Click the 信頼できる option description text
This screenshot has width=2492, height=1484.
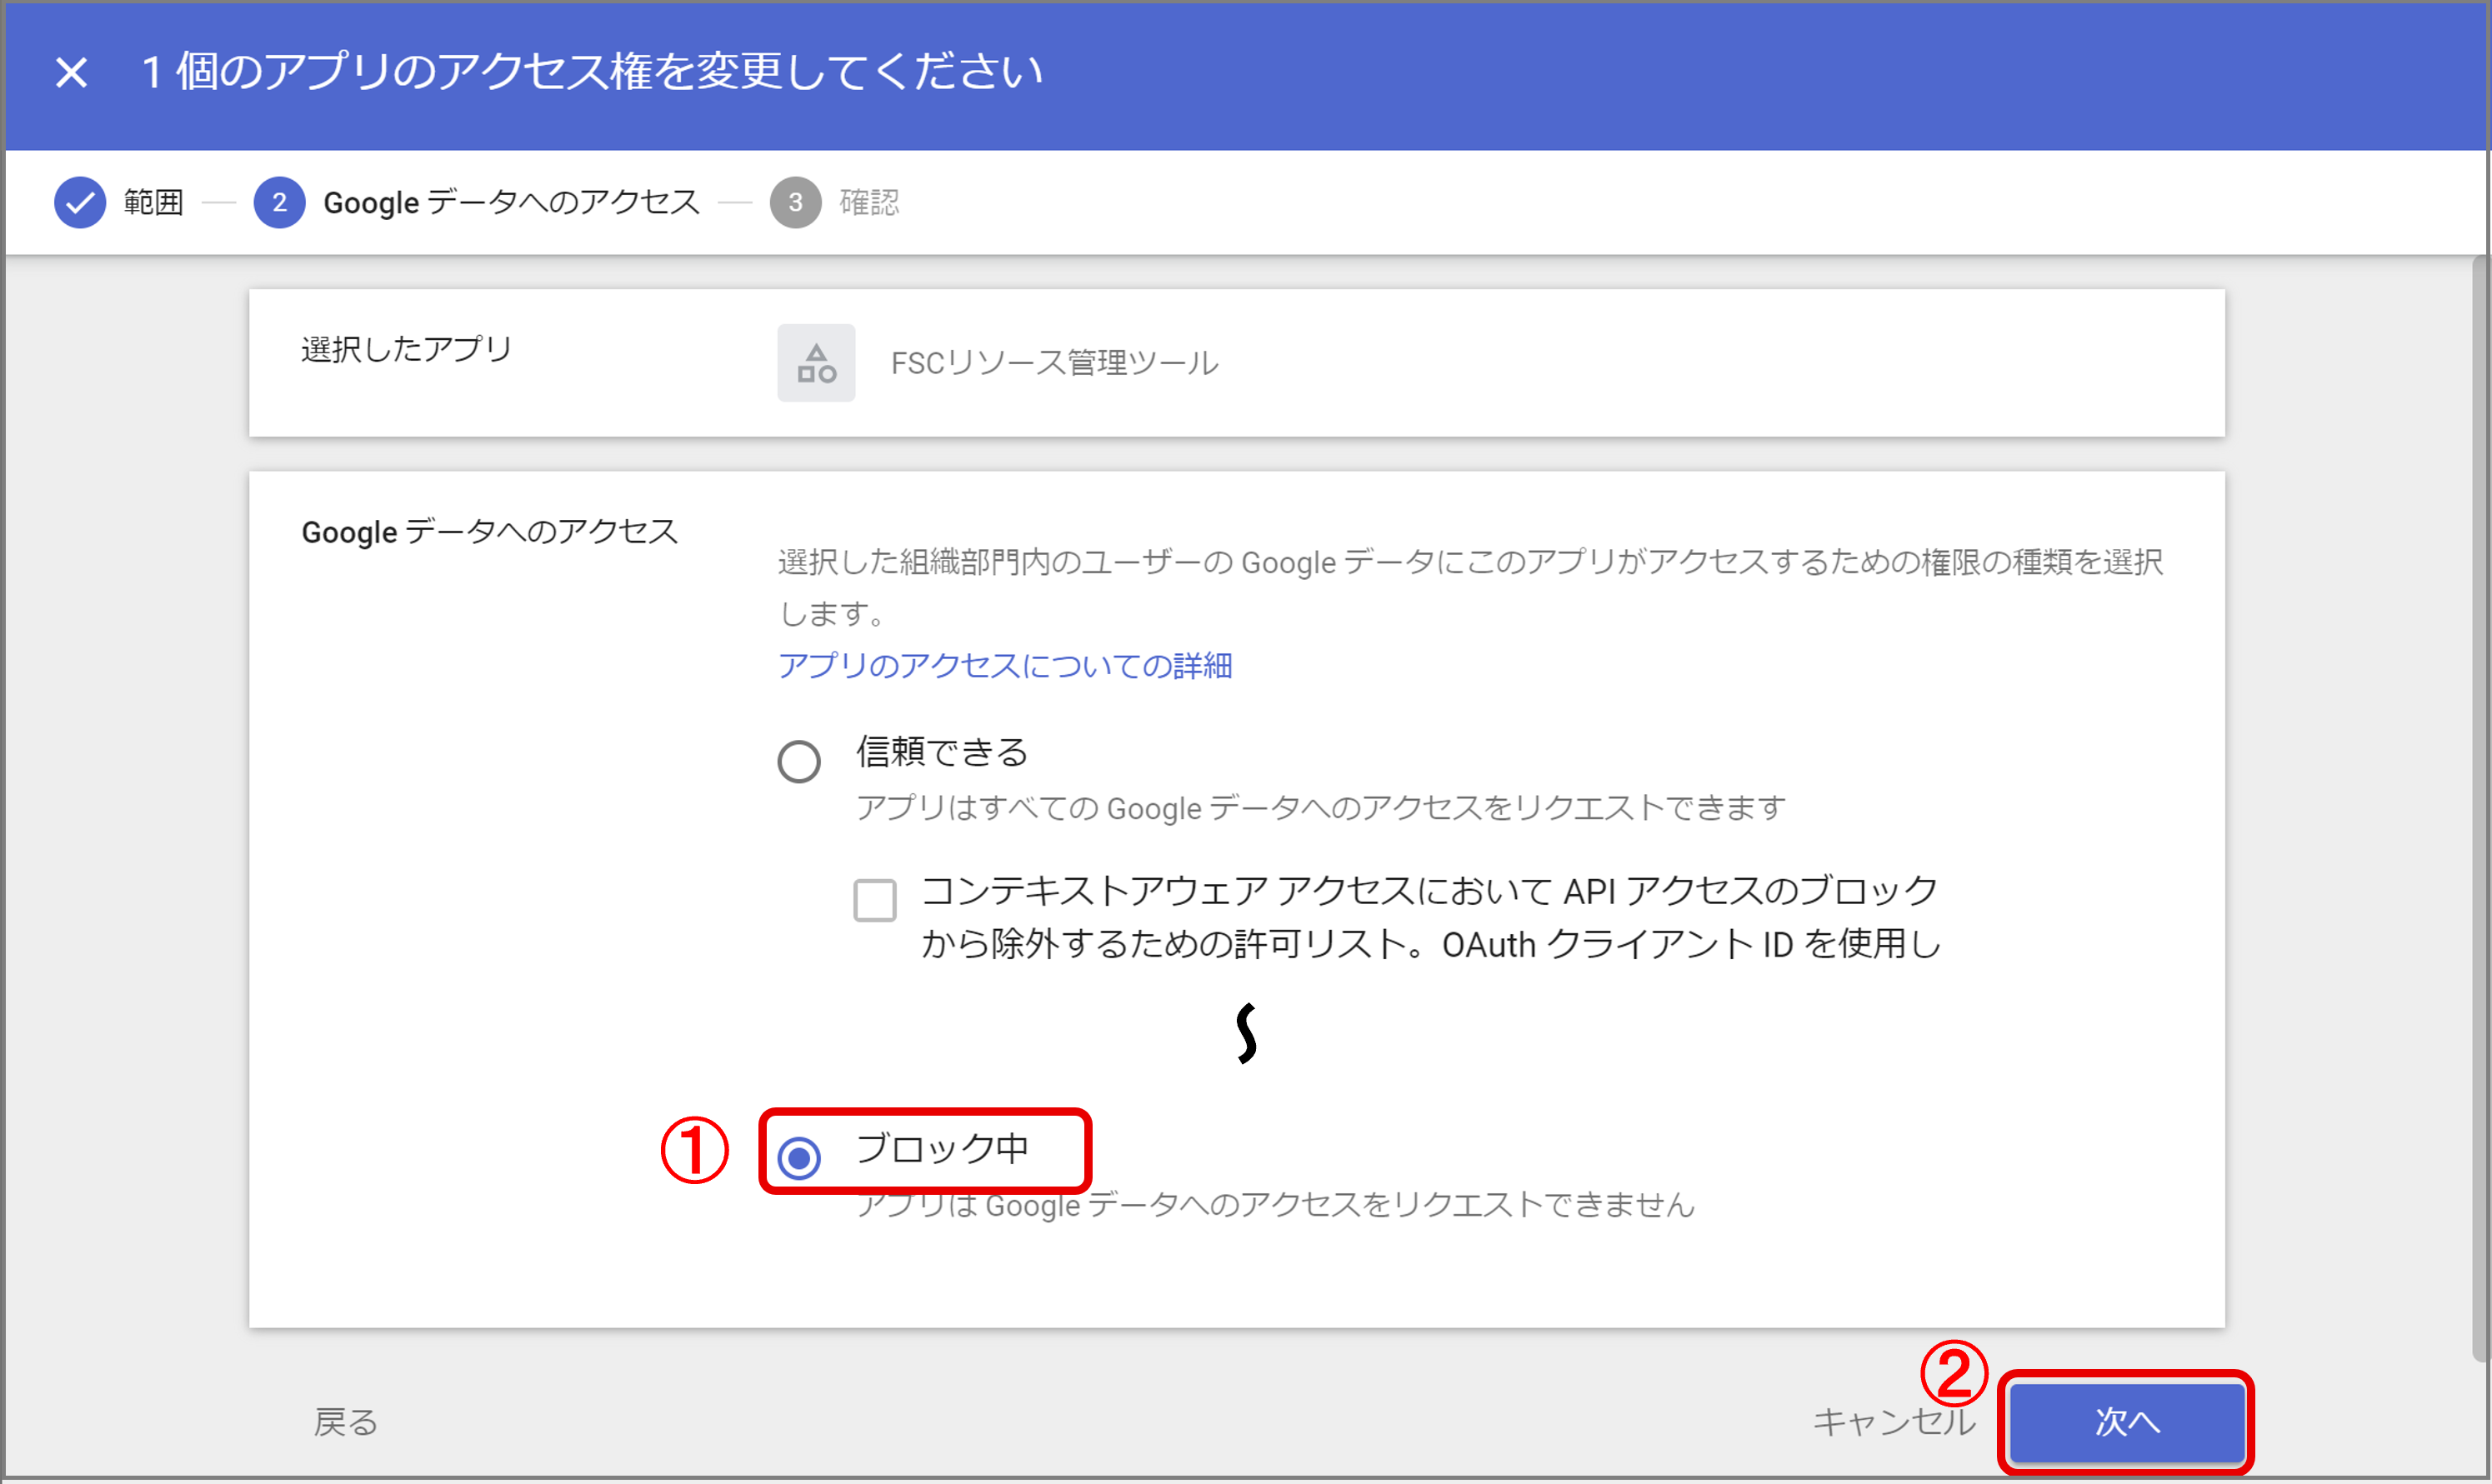(x=1320, y=807)
